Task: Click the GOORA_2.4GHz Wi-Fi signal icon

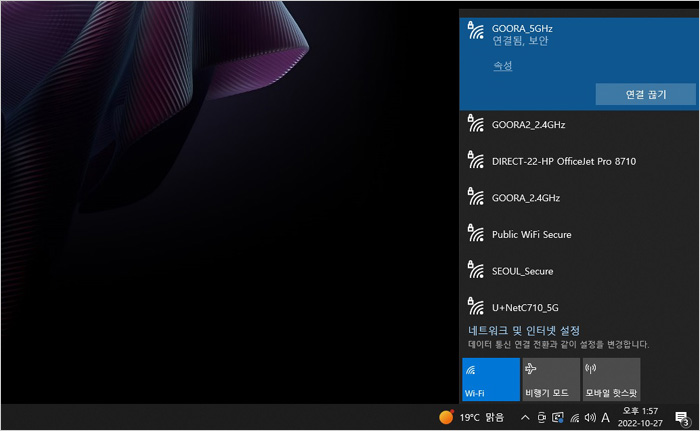Action: 476,197
